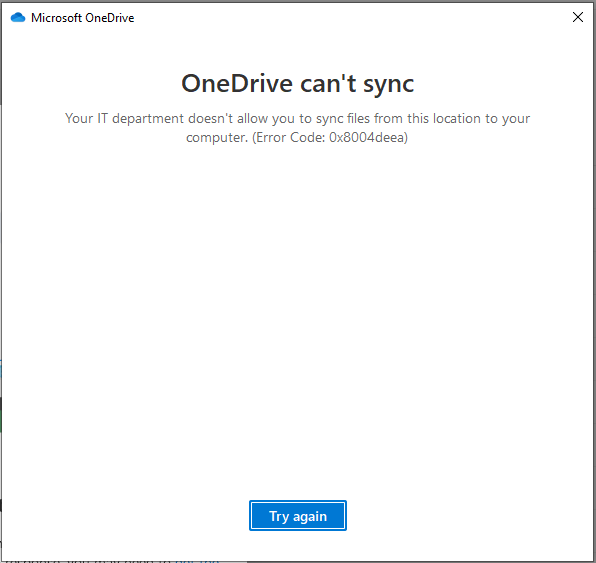Click the Try again button
The width and height of the screenshot is (596, 563).
(x=298, y=515)
